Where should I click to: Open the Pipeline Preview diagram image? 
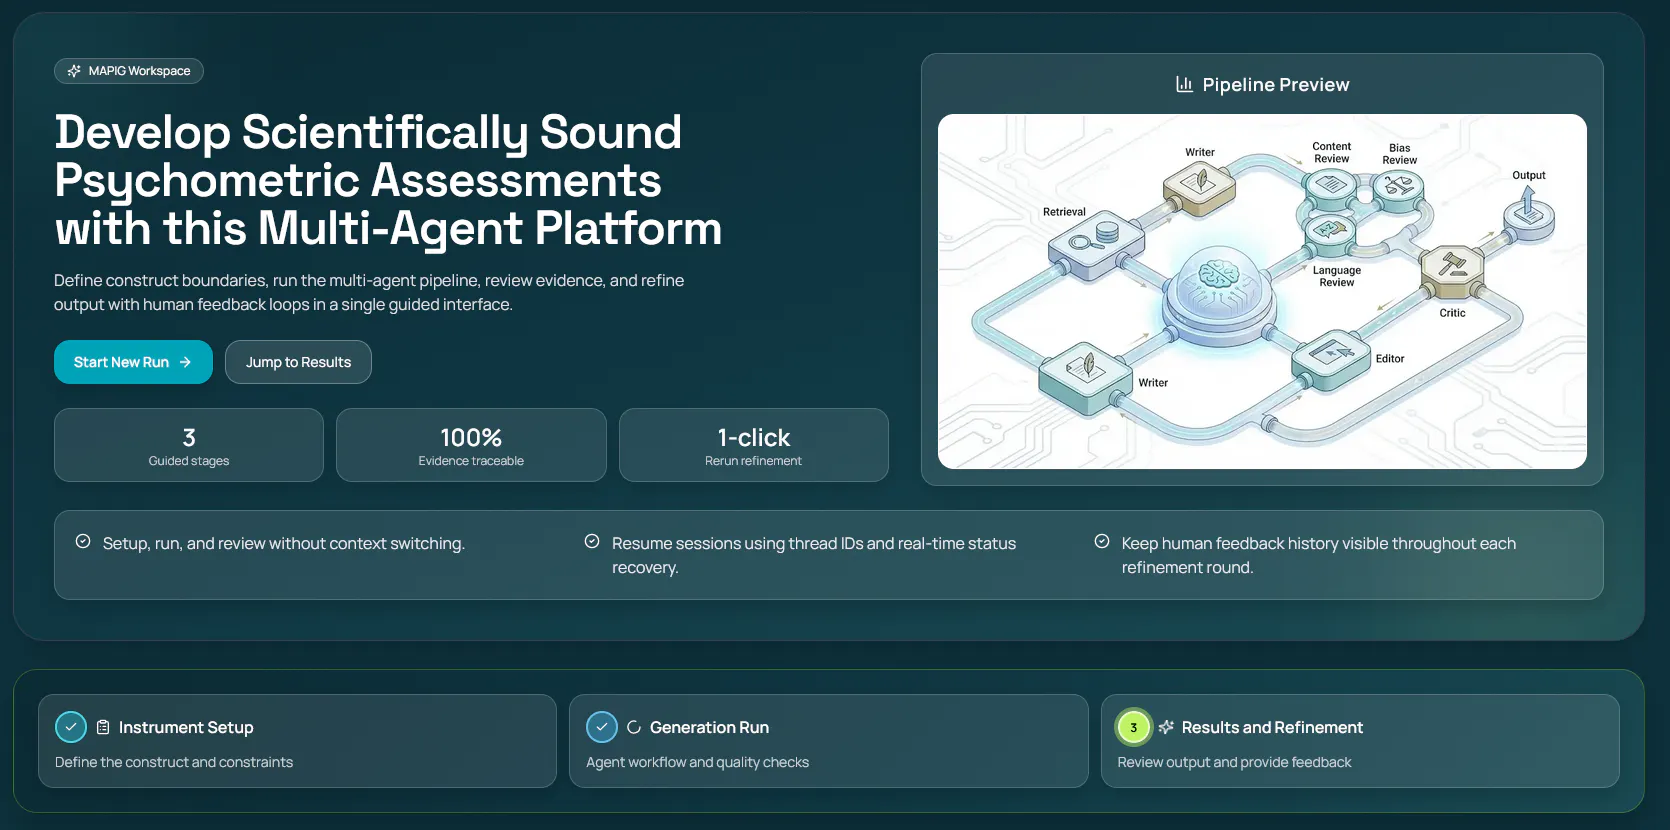(1262, 291)
